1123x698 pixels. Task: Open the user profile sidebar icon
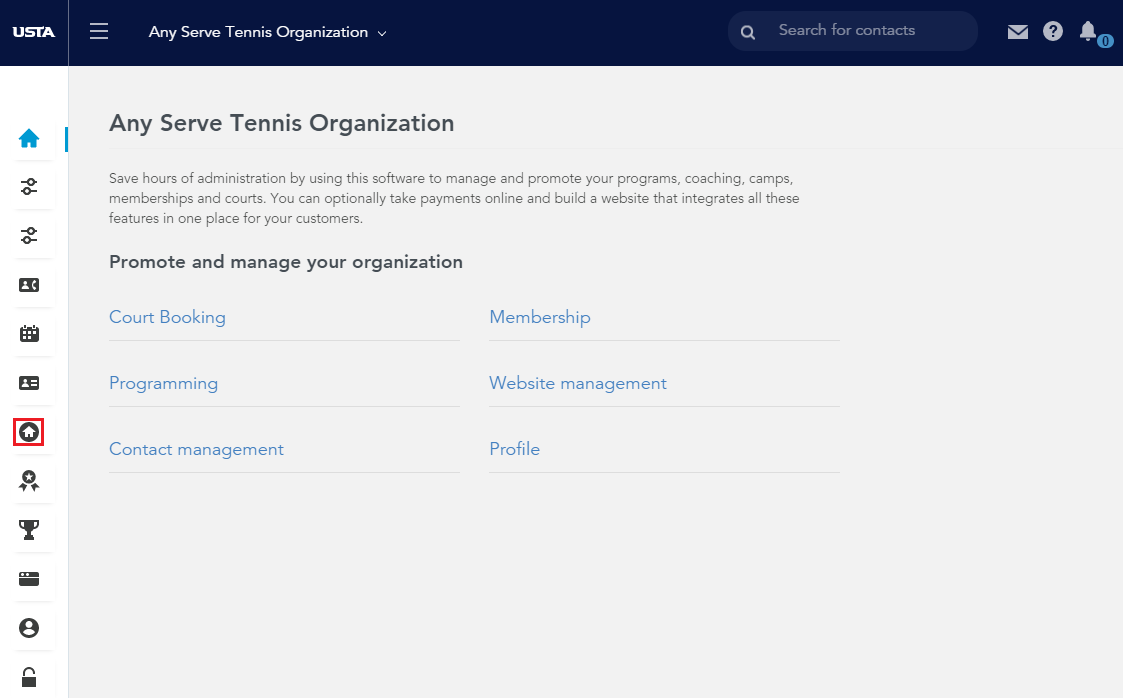point(29,628)
